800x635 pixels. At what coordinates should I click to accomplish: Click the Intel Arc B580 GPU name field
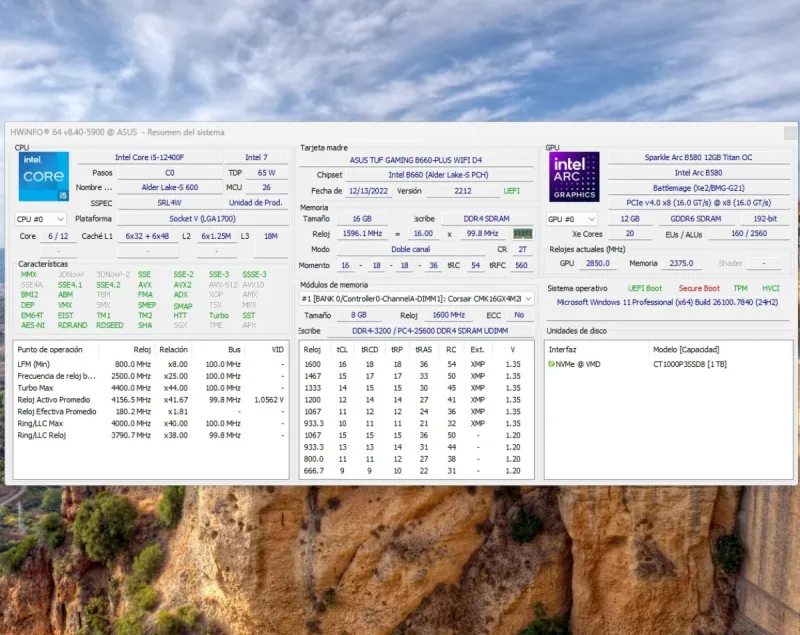tap(698, 172)
